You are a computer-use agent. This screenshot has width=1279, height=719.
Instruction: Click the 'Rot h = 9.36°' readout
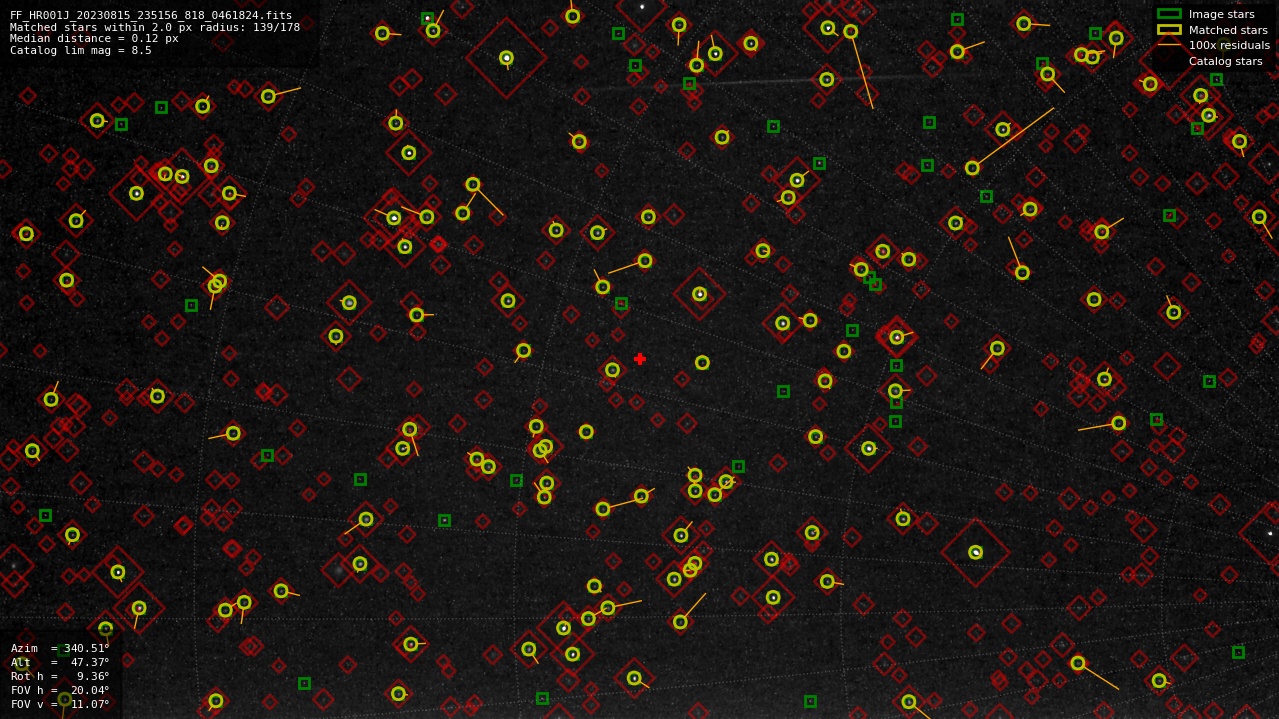60,676
